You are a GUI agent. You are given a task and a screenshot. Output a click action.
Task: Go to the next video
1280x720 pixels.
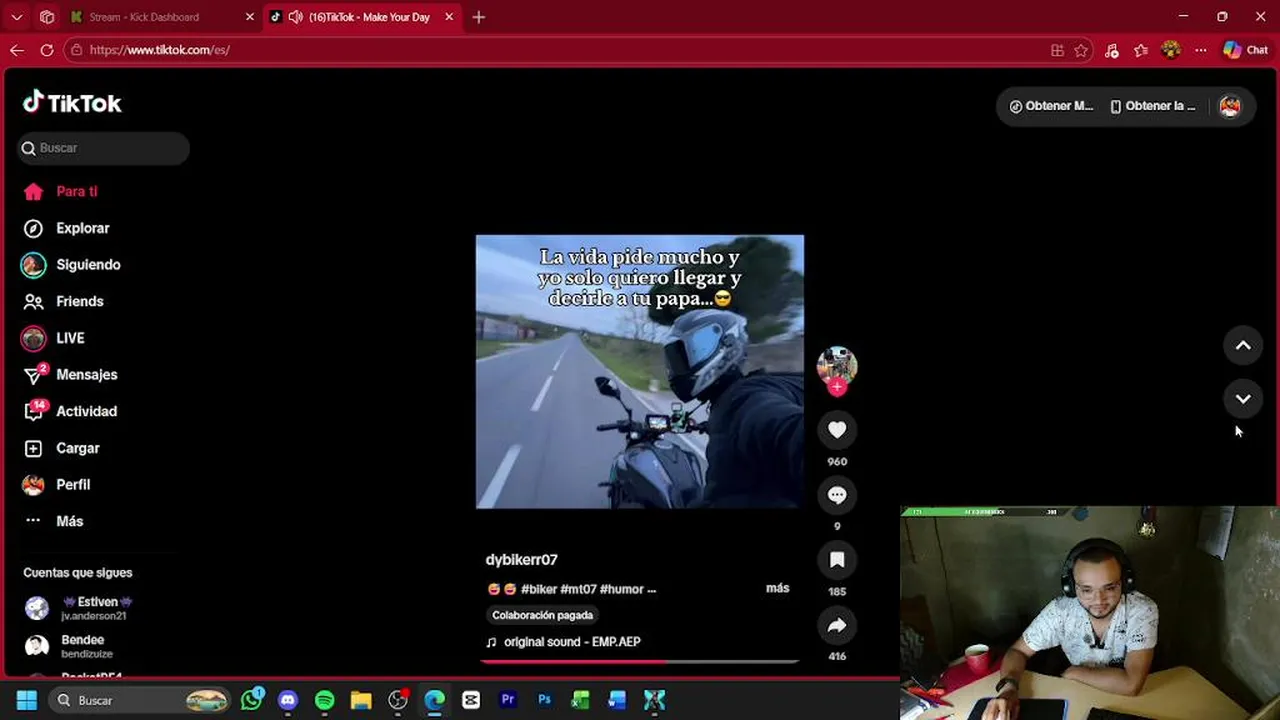click(1243, 398)
